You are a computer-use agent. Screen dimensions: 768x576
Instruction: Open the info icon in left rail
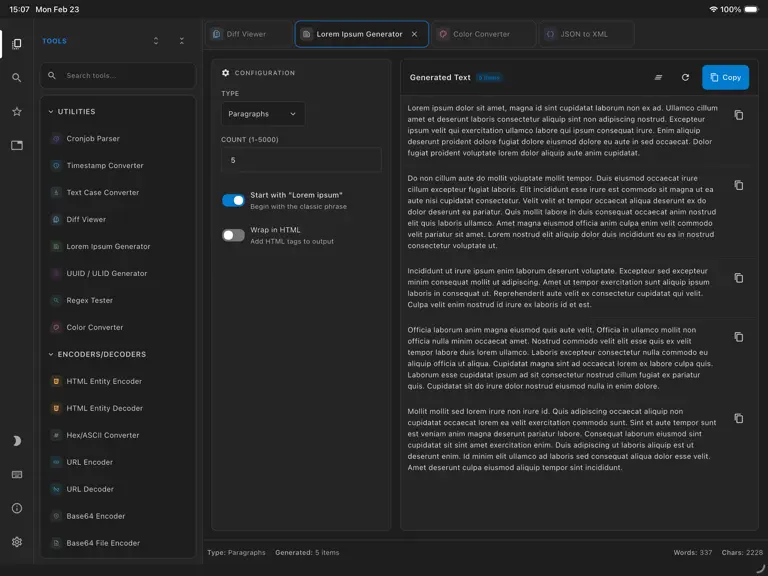point(17,508)
